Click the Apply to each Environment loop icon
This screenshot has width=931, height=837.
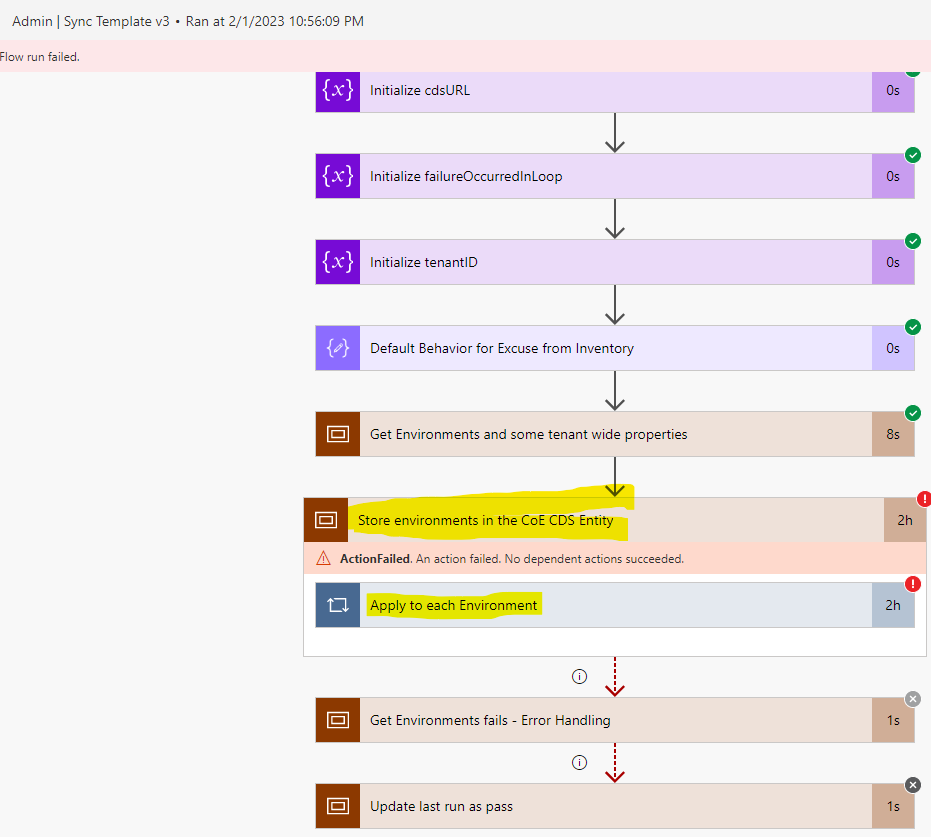pos(337,605)
